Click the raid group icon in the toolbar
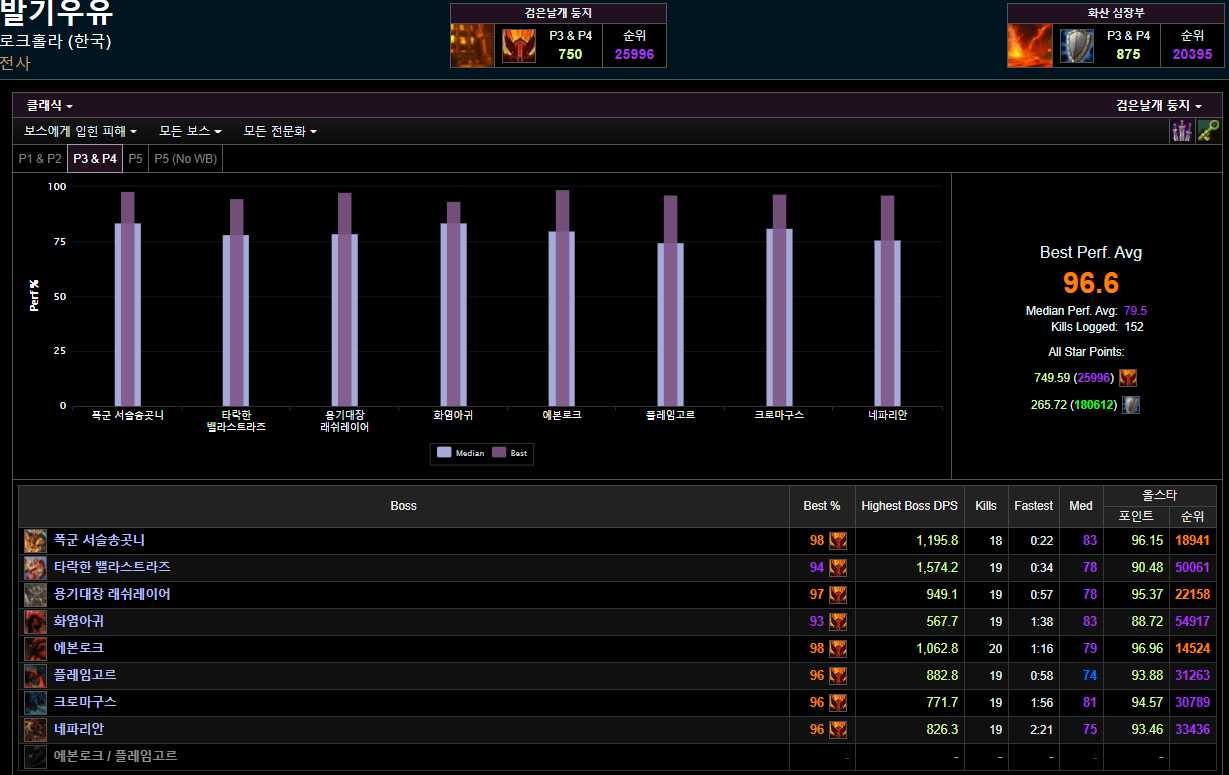 pos(1183,131)
